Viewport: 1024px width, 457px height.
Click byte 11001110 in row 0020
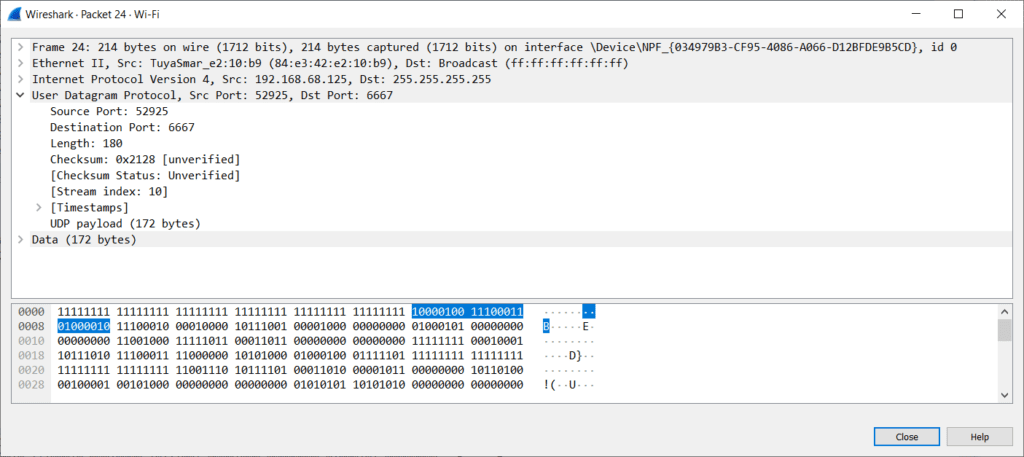click(202, 370)
